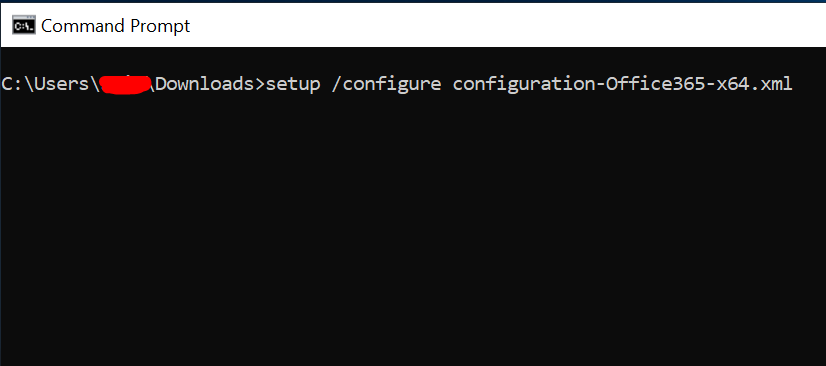The width and height of the screenshot is (826, 366).
Task: Click the word Users in the path
Action: [x=61, y=84]
